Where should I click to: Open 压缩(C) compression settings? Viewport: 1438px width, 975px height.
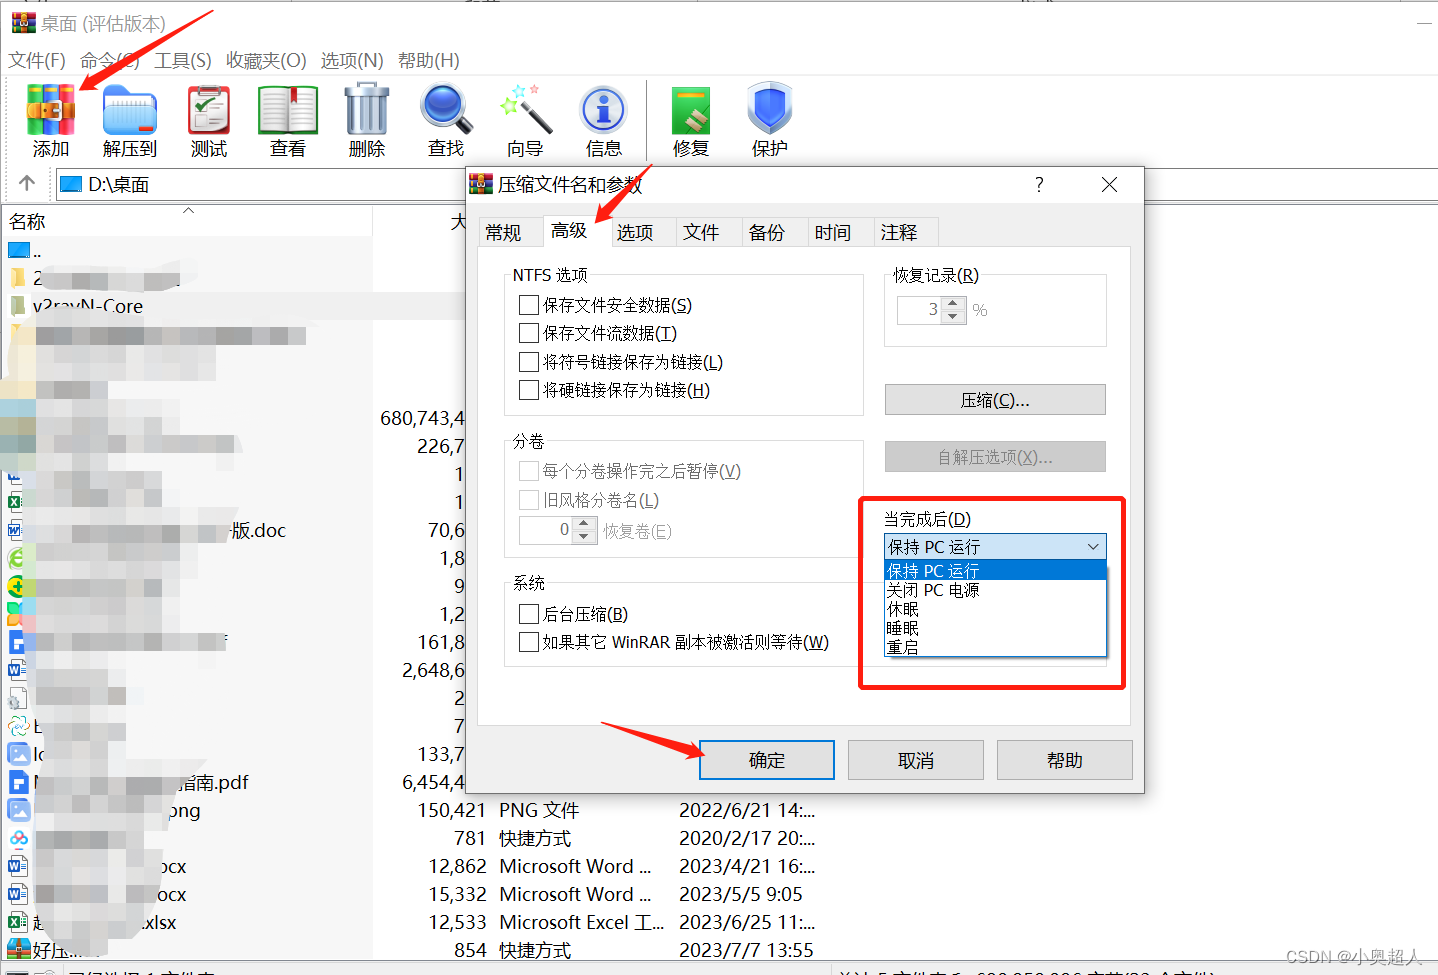point(993,399)
